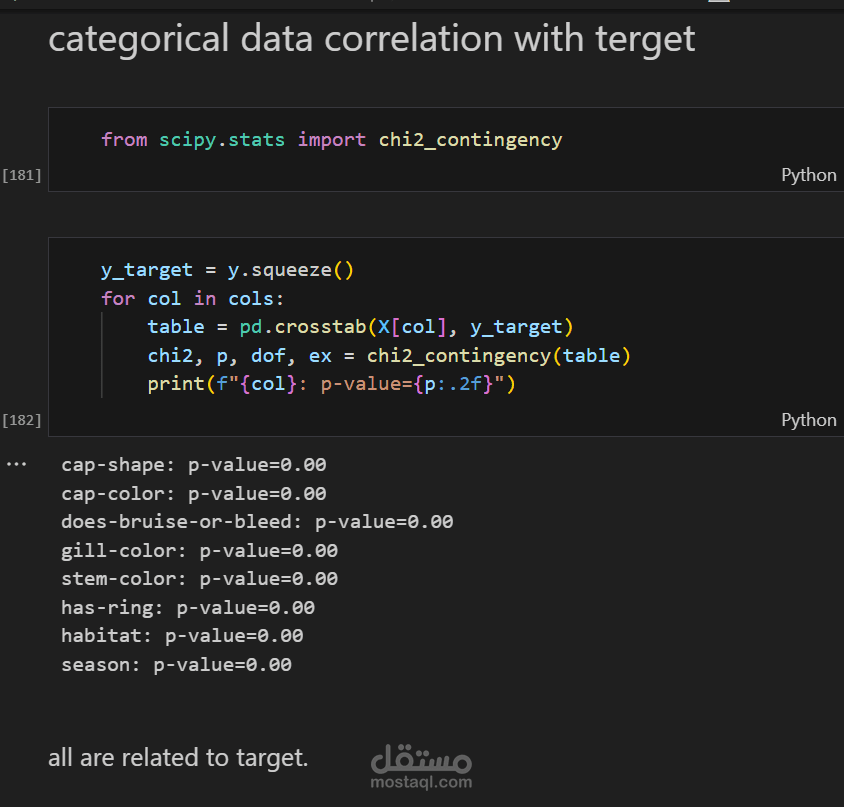Image resolution: width=844 pixels, height=807 pixels.
Task: Click the cap-shape p-value output line
Action: tap(194, 465)
